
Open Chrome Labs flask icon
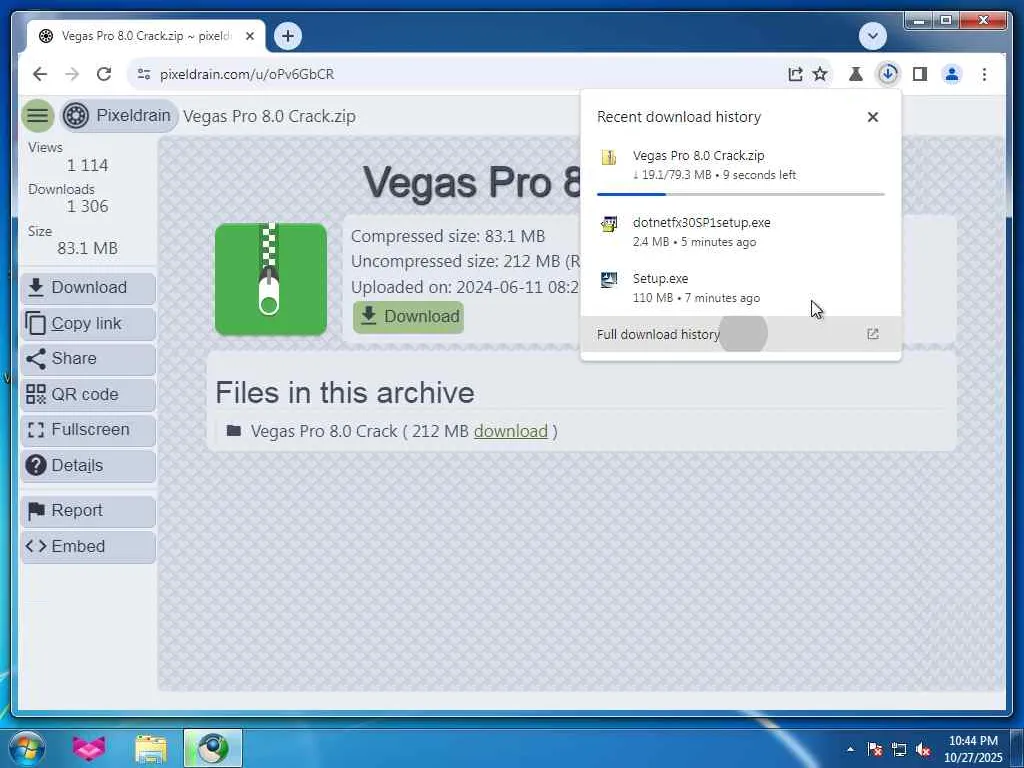(x=856, y=74)
